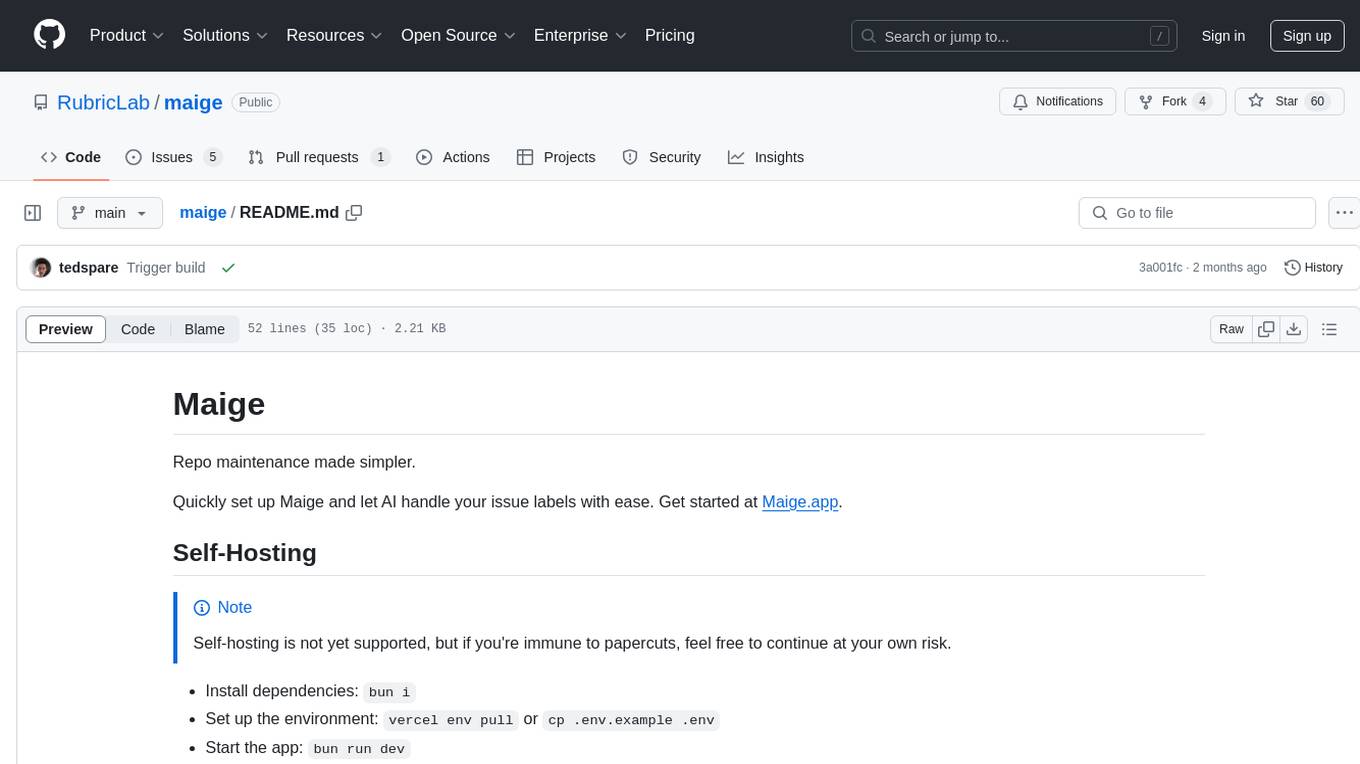Select the Preview view toggle
Viewport: 1360px width, 764px height.
point(66,329)
